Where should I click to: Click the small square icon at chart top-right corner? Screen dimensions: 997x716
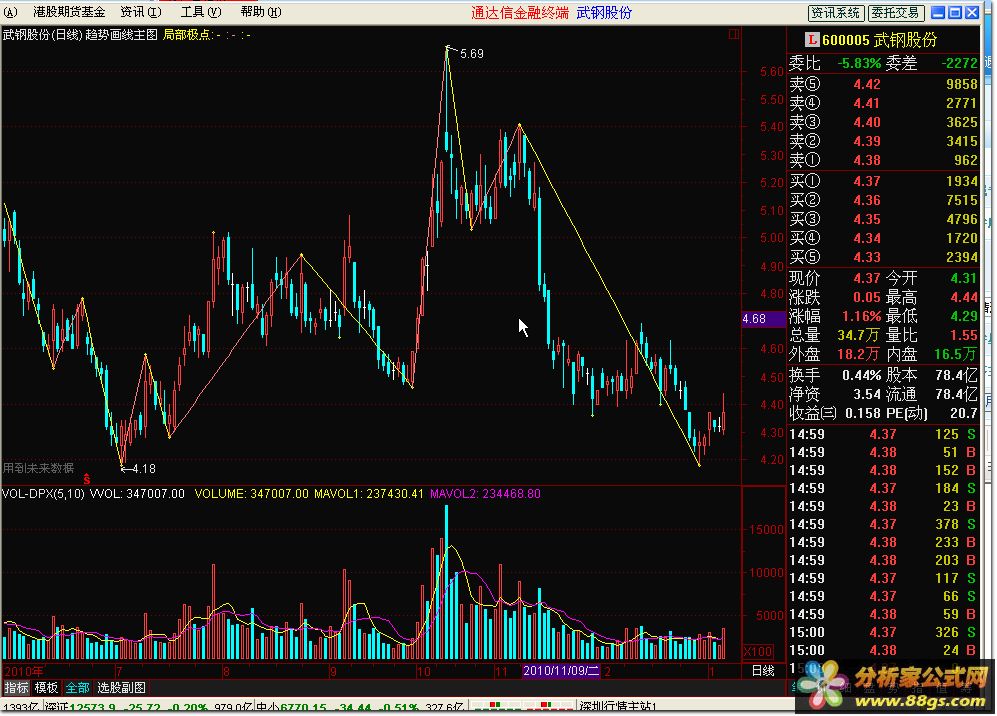(734, 34)
